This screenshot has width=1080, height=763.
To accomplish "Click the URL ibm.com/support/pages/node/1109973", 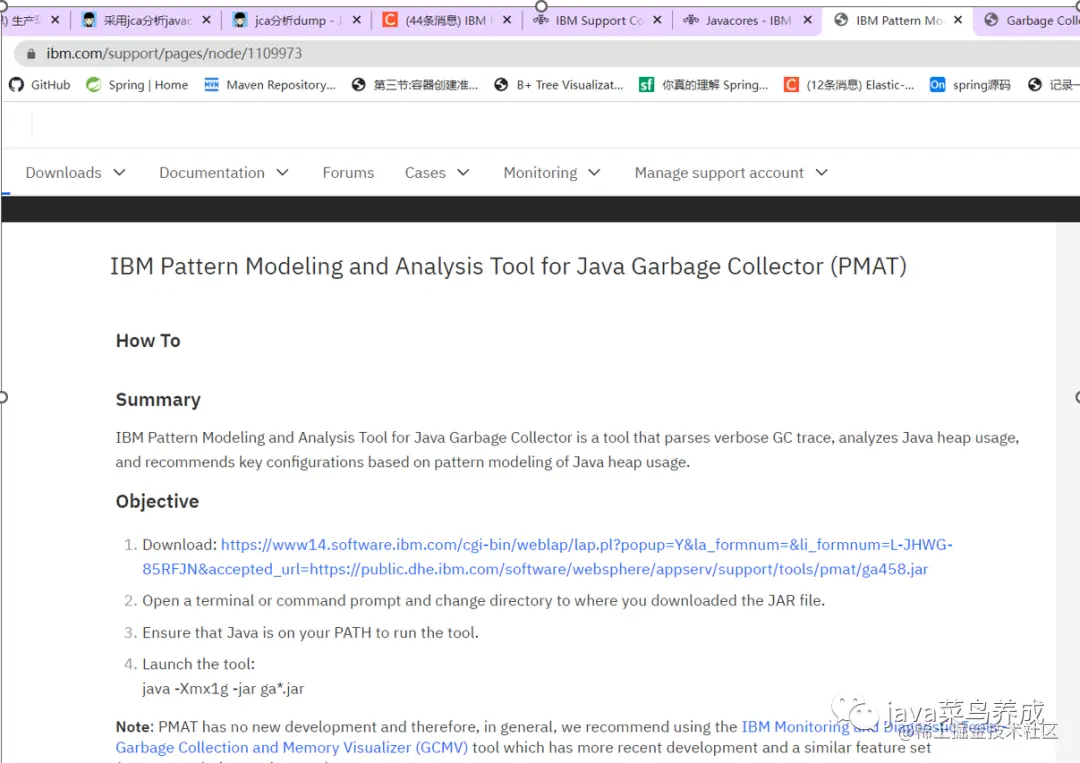I will (174, 54).
